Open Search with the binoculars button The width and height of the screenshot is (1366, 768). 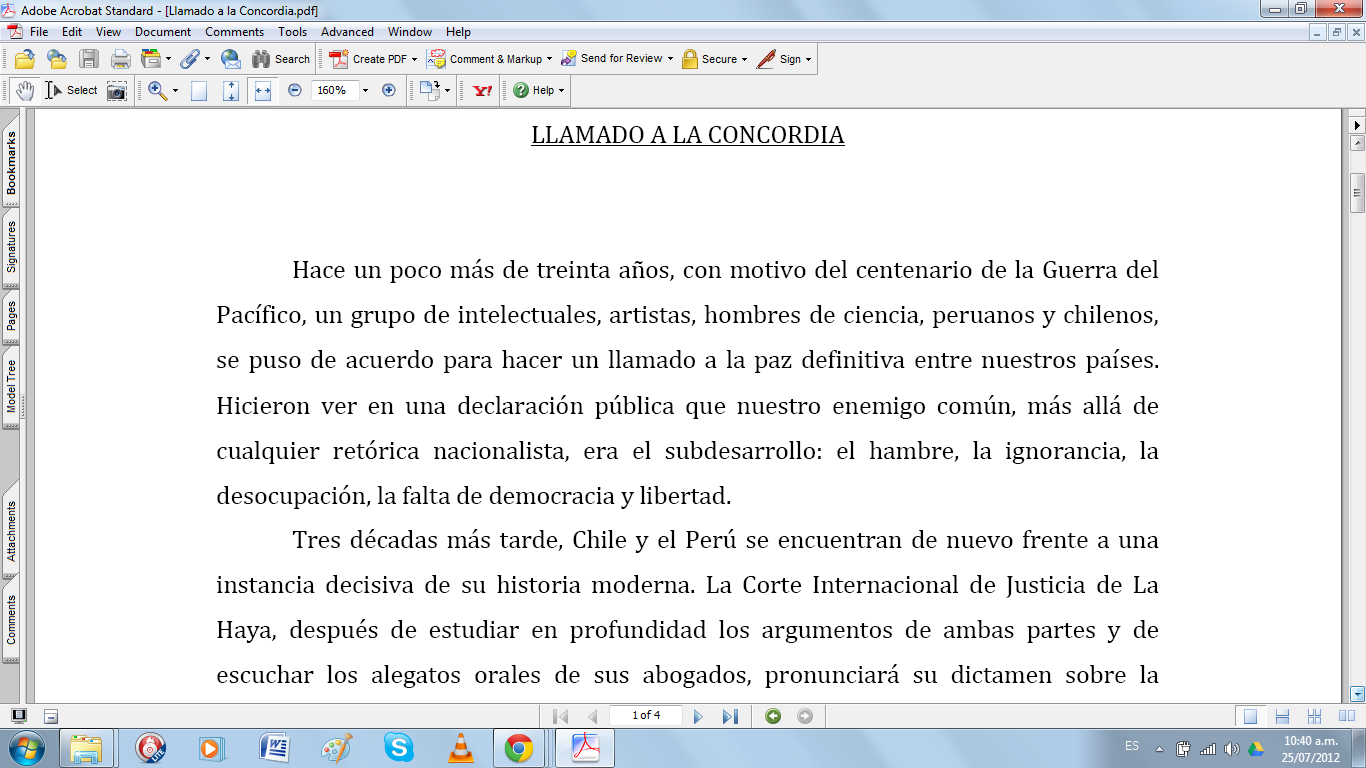(281, 59)
